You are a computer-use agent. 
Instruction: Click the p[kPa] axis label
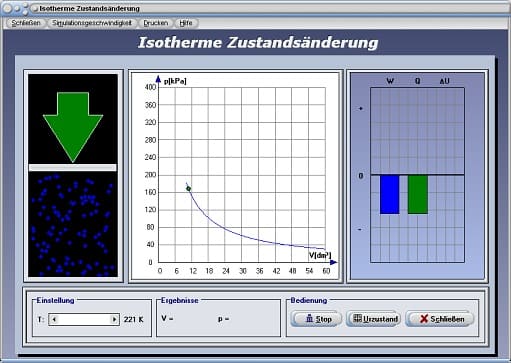(175, 81)
